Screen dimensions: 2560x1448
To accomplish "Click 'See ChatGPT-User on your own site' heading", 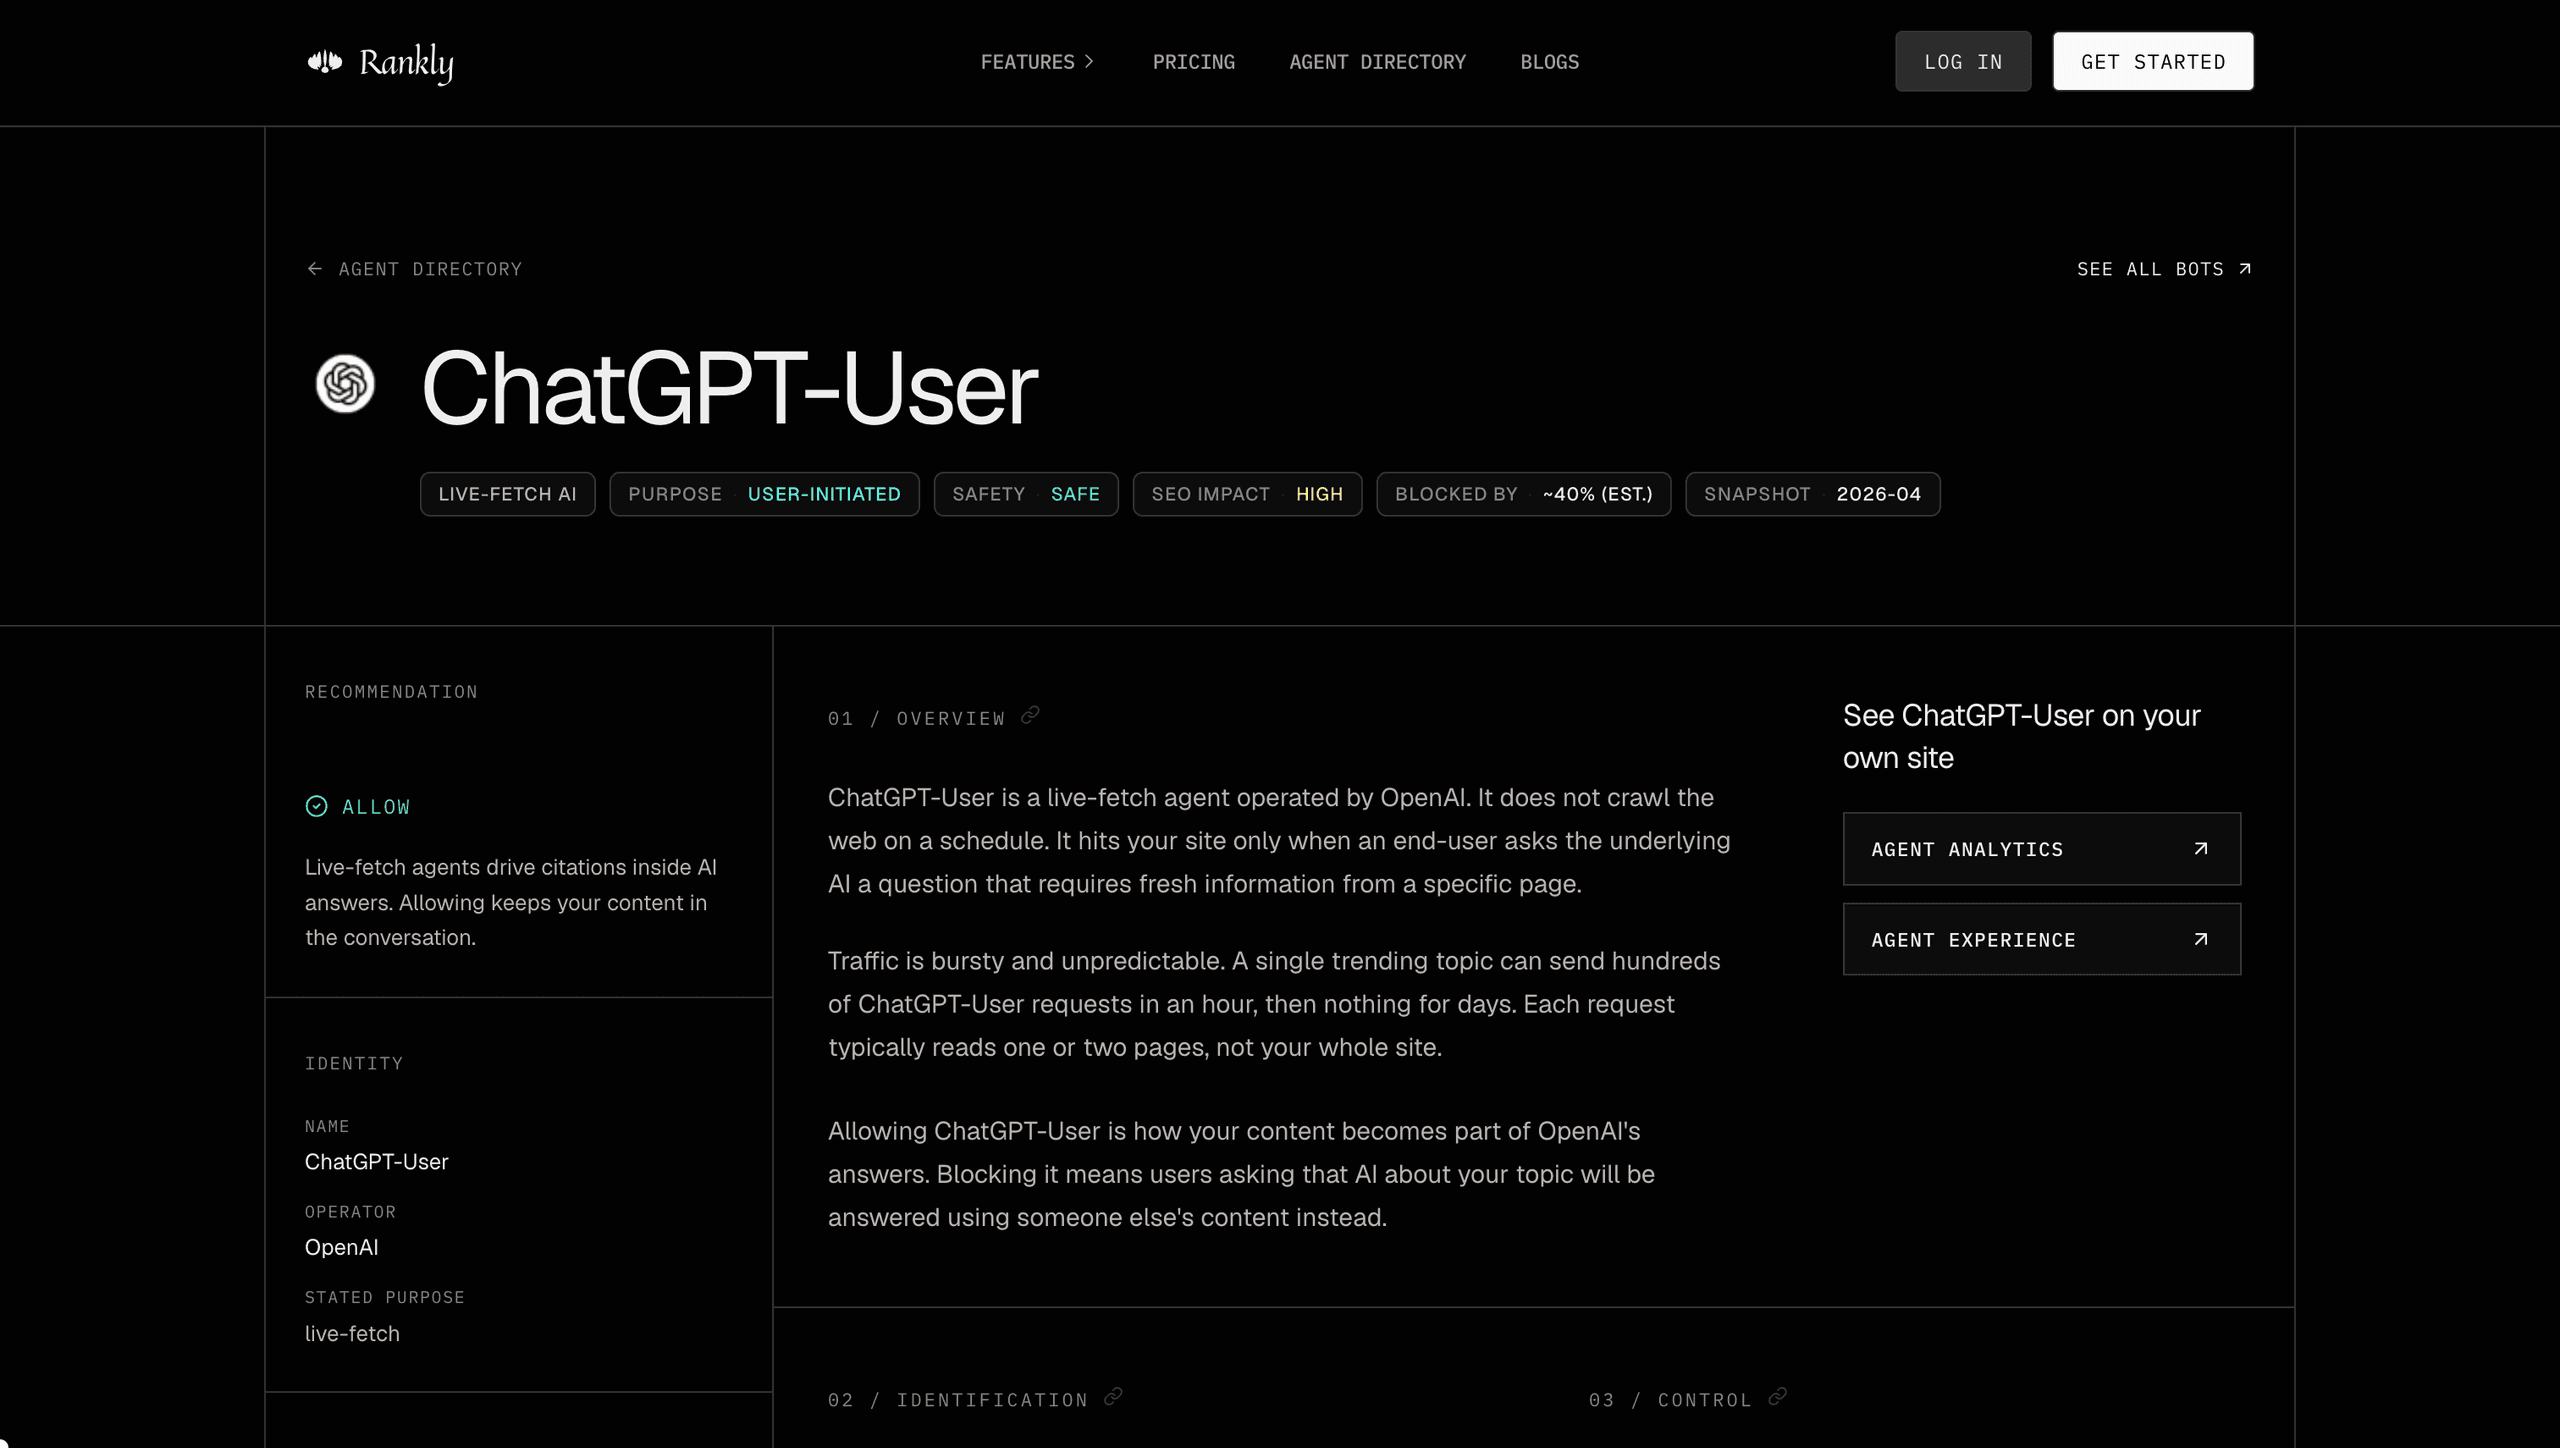I will 2021,737.
